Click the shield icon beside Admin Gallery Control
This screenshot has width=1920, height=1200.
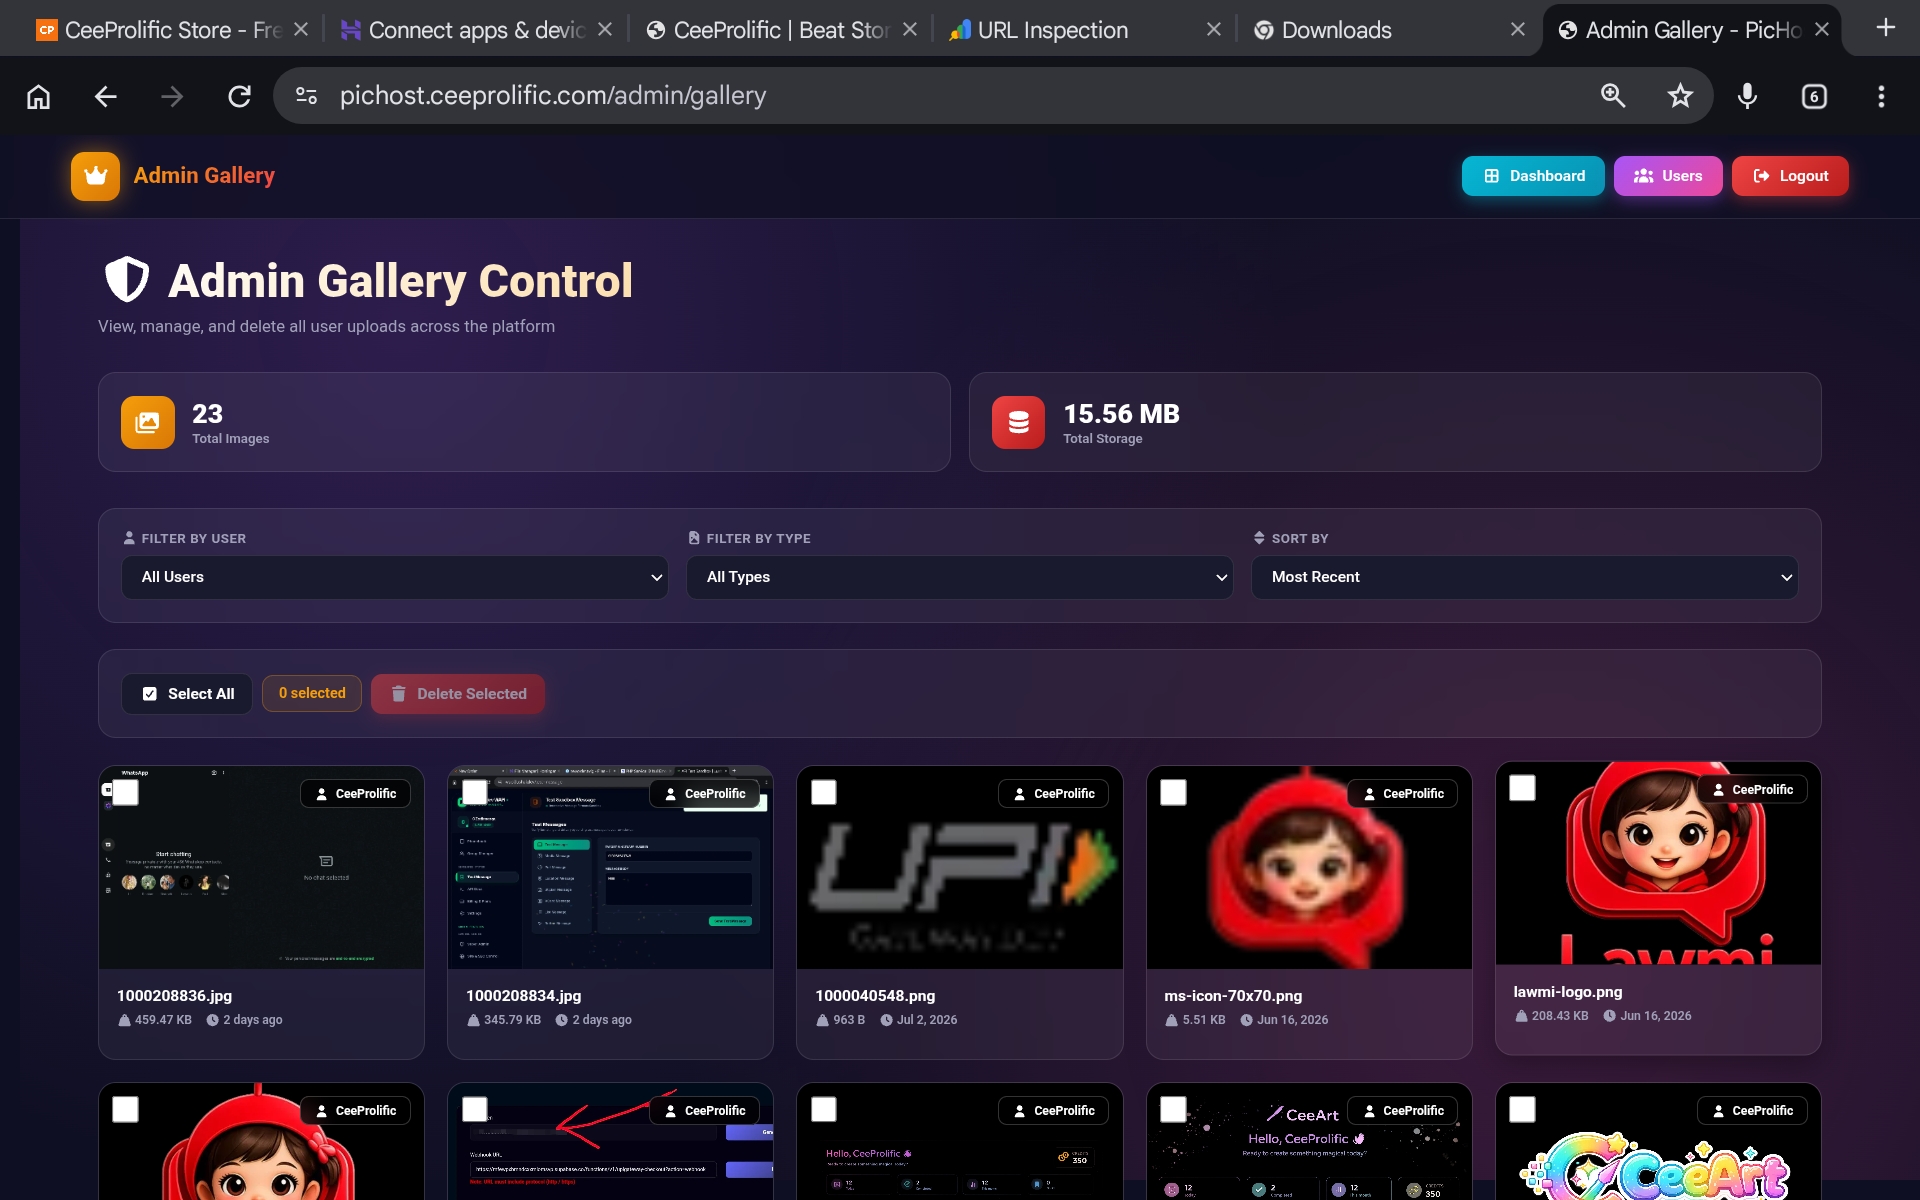click(127, 280)
